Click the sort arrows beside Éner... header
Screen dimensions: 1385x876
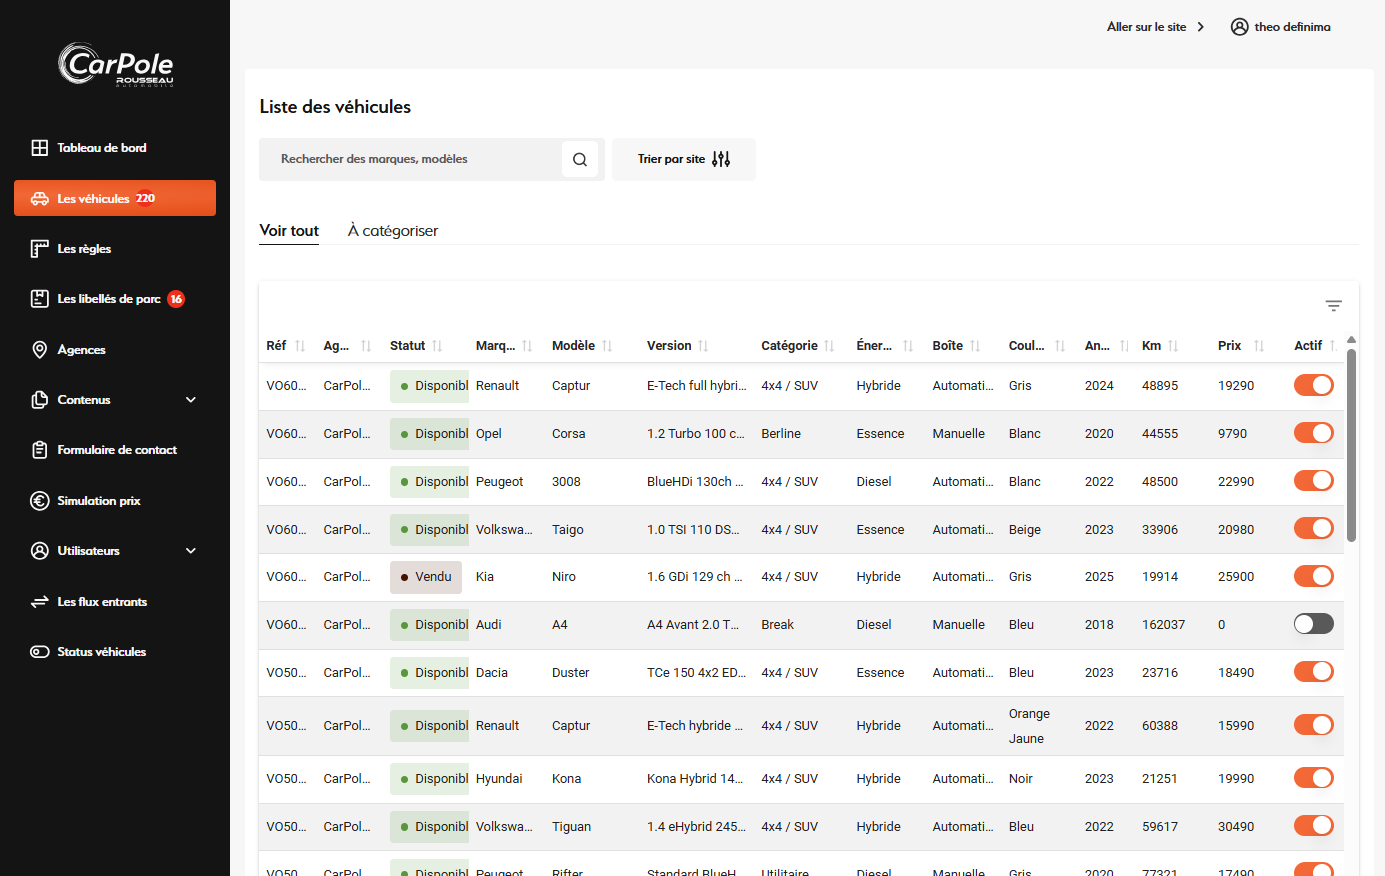coord(908,346)
